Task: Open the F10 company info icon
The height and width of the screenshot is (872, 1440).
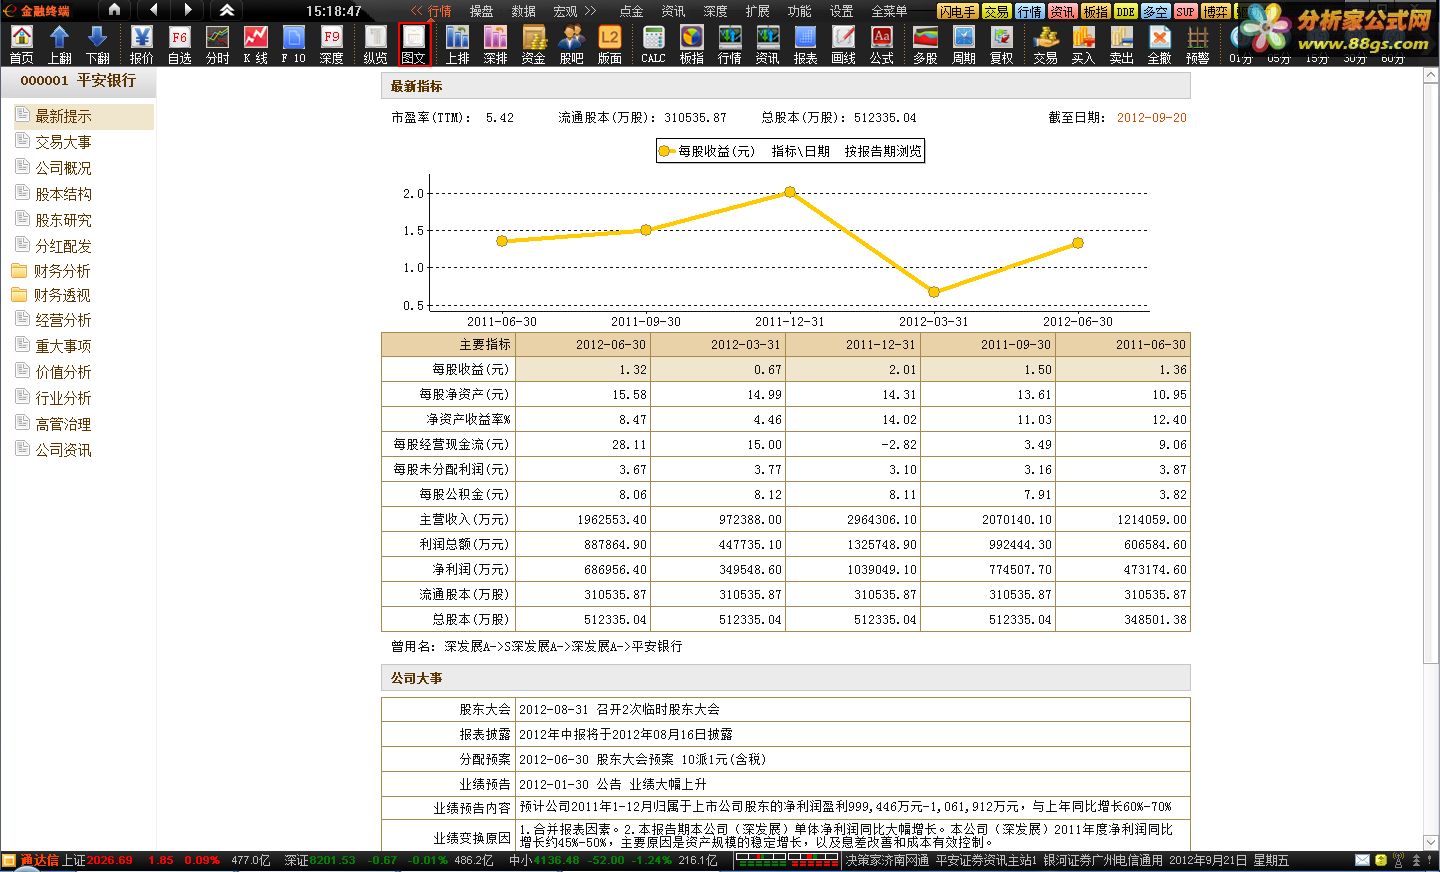Action: pos(293,44)
